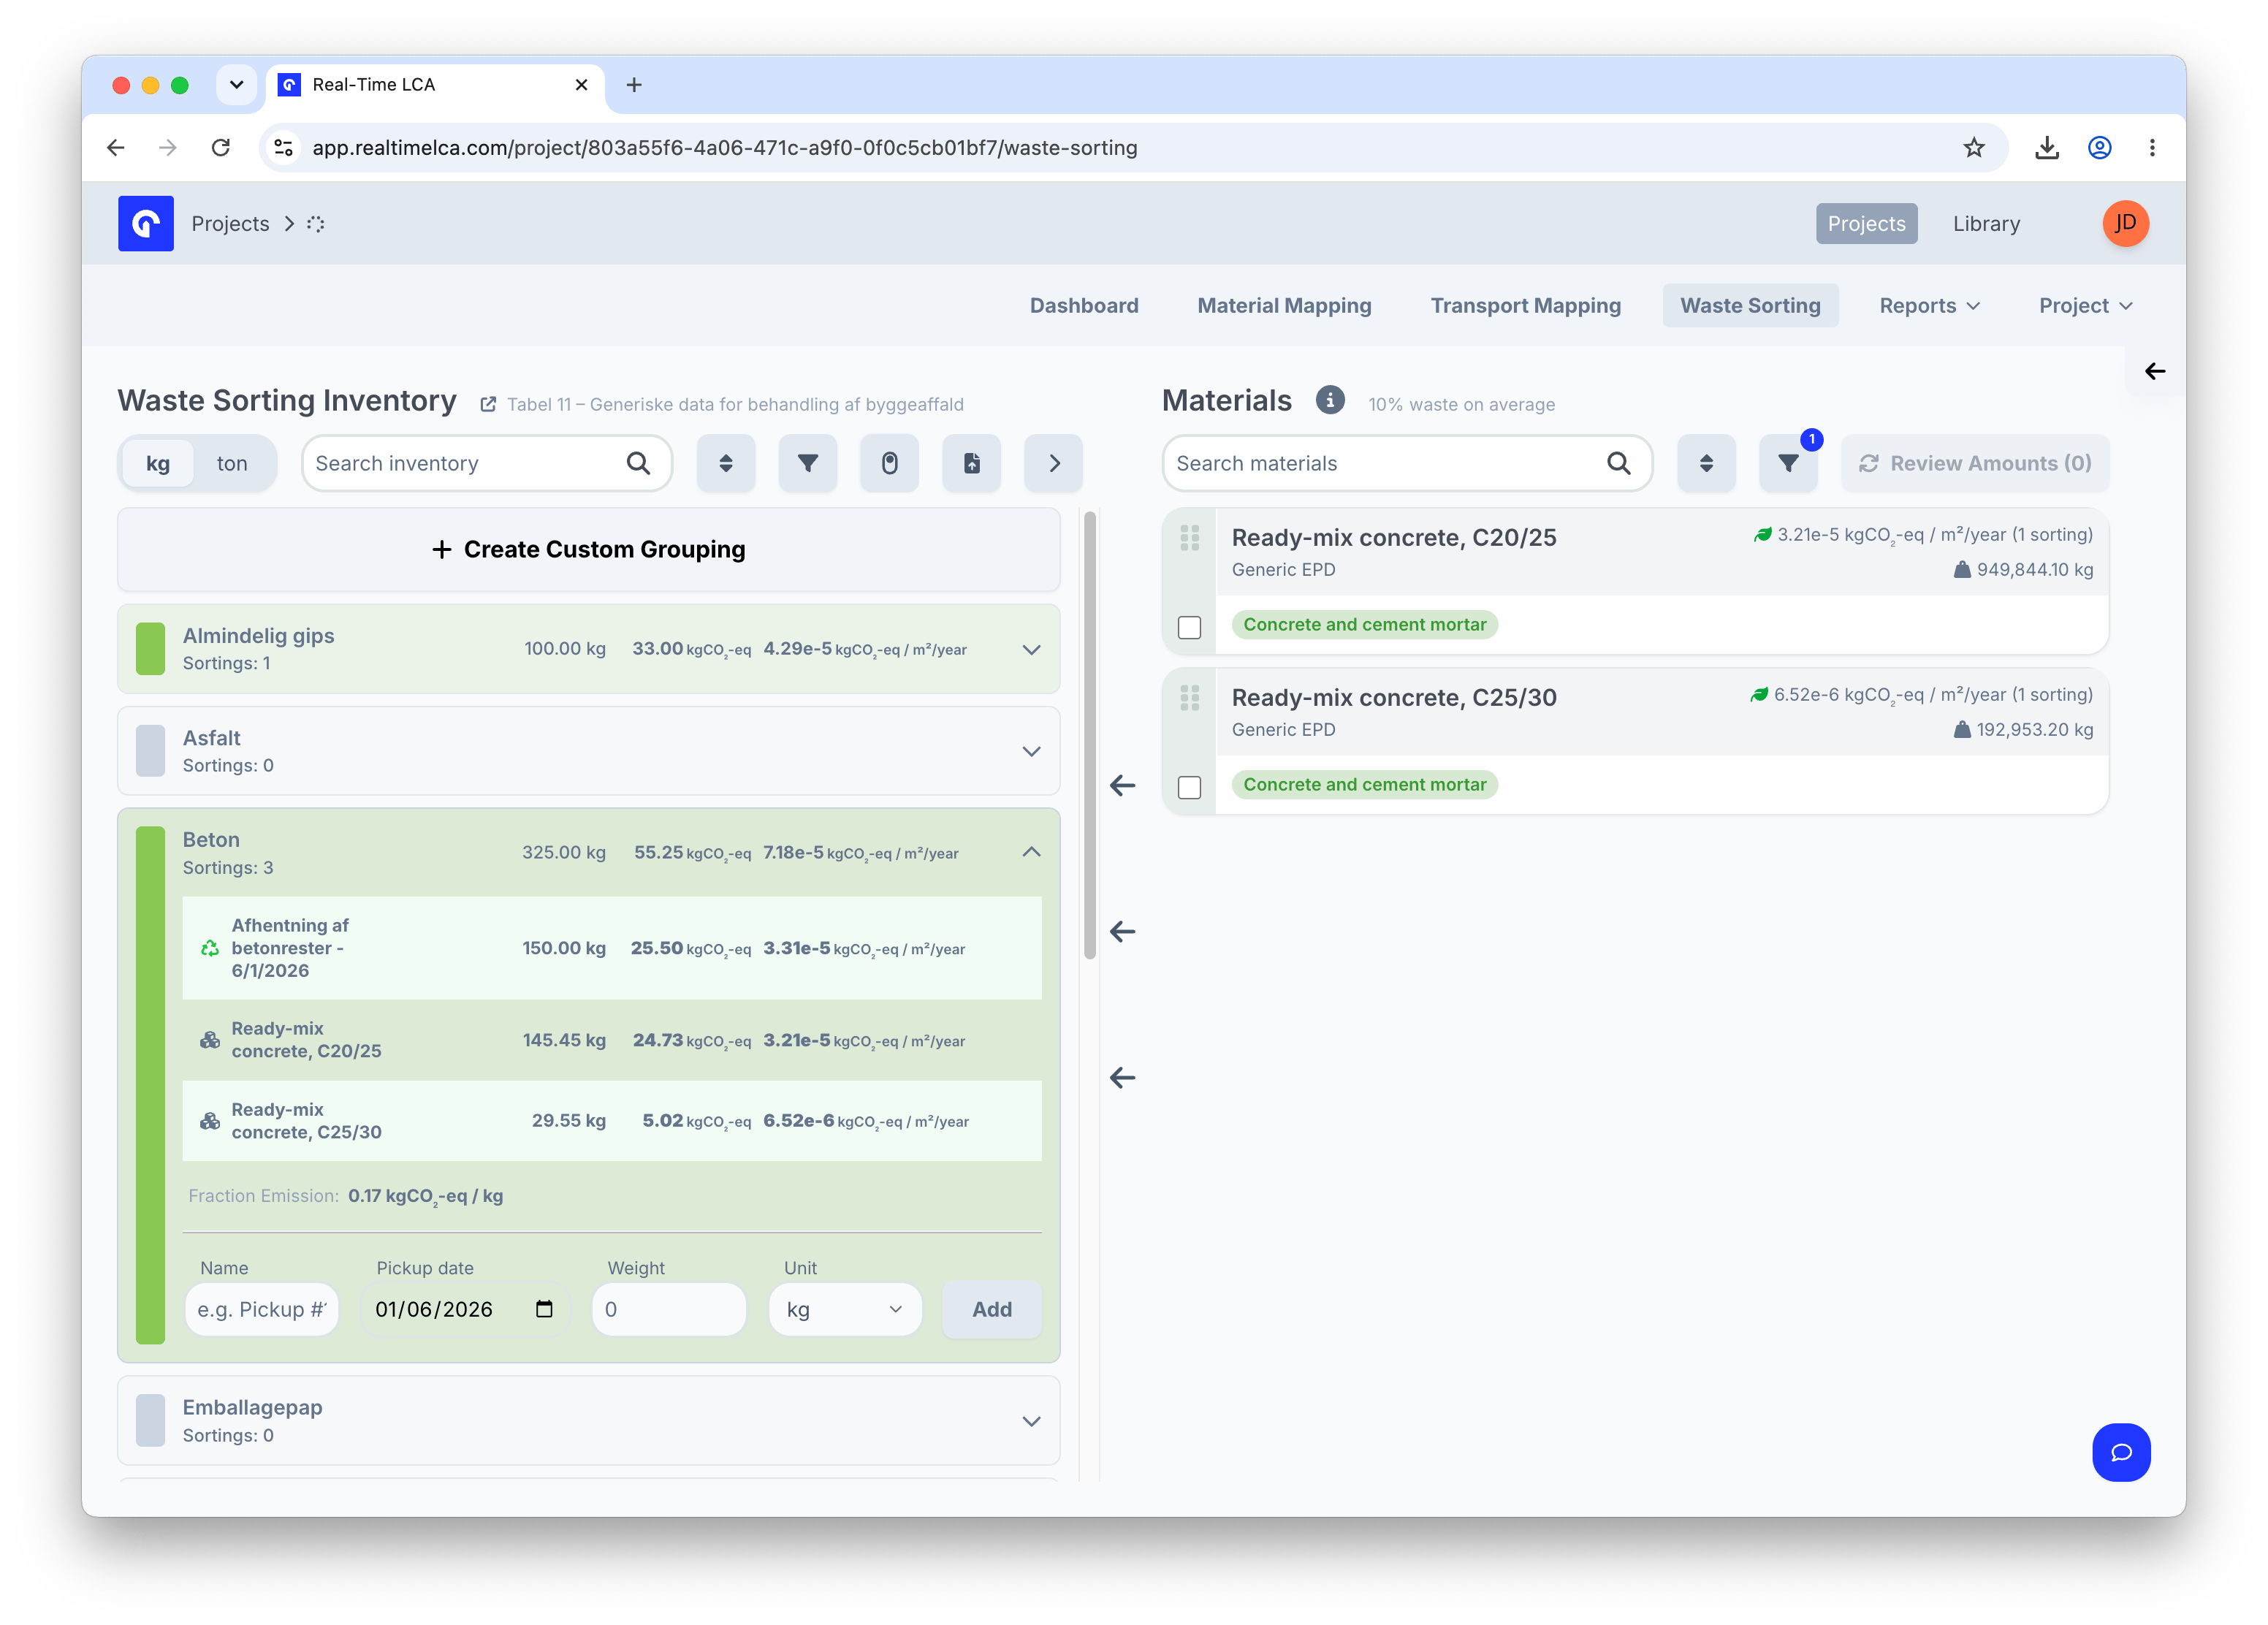Open the chat support bubble
The height and width of the screenshot is (1625, 2268).
pos(2121,1452)
